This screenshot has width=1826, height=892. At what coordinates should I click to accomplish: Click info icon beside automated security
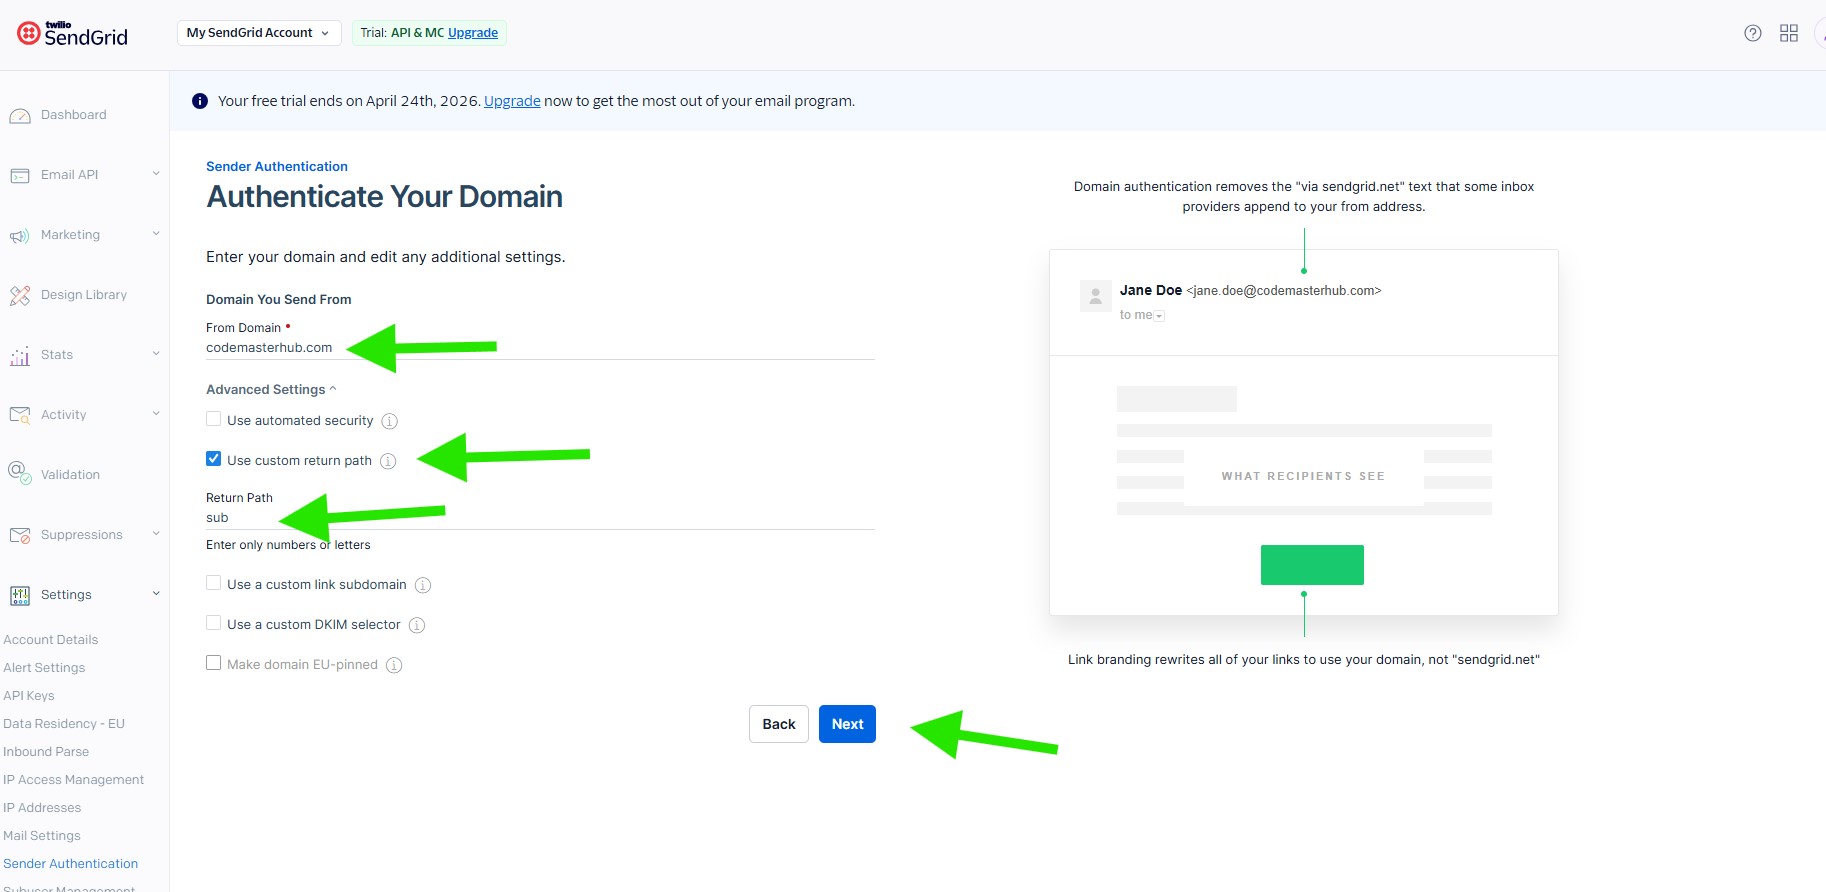point(390,421)
